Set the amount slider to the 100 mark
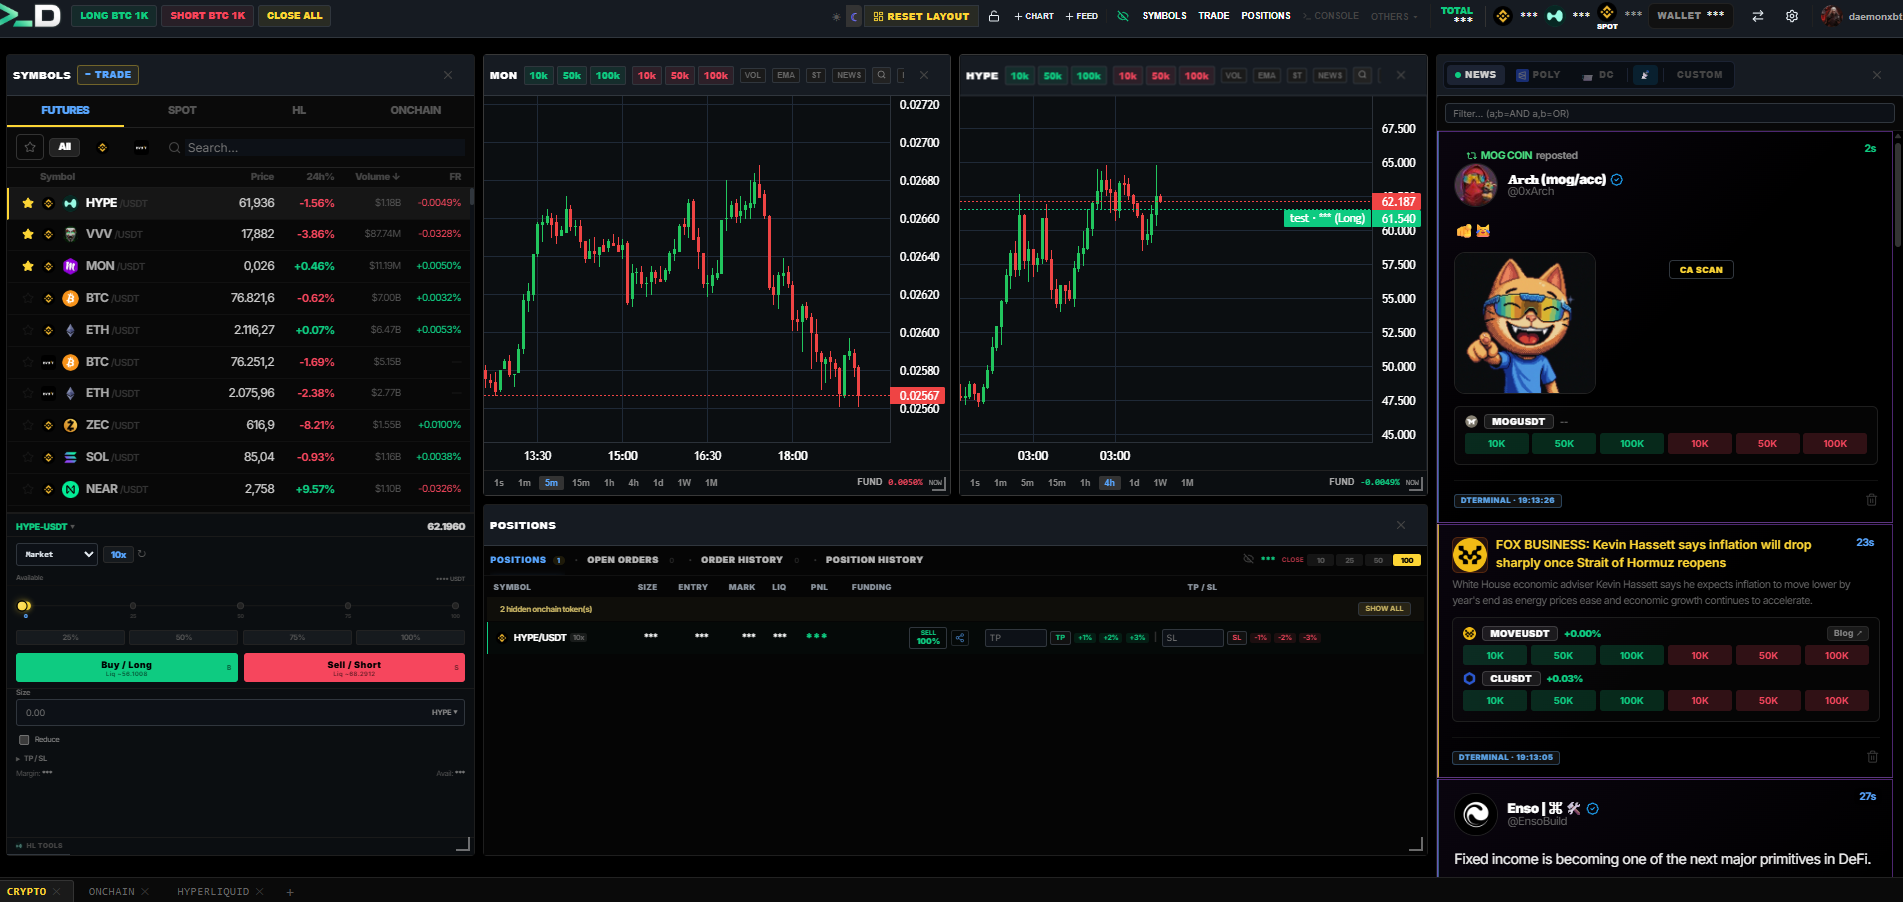The image size is (1903, 902). coord(455,605)
